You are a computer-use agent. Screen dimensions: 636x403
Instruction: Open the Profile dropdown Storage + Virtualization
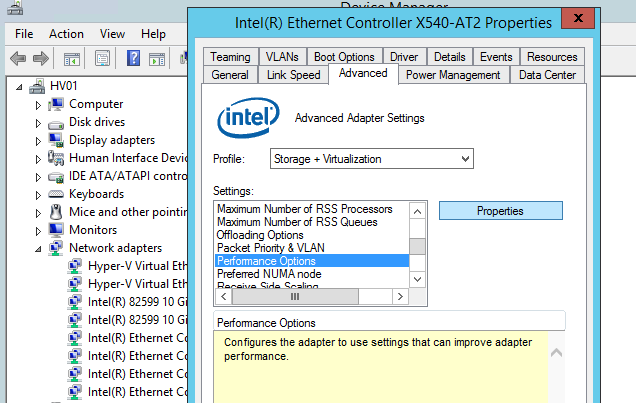(x=372, y=159)
